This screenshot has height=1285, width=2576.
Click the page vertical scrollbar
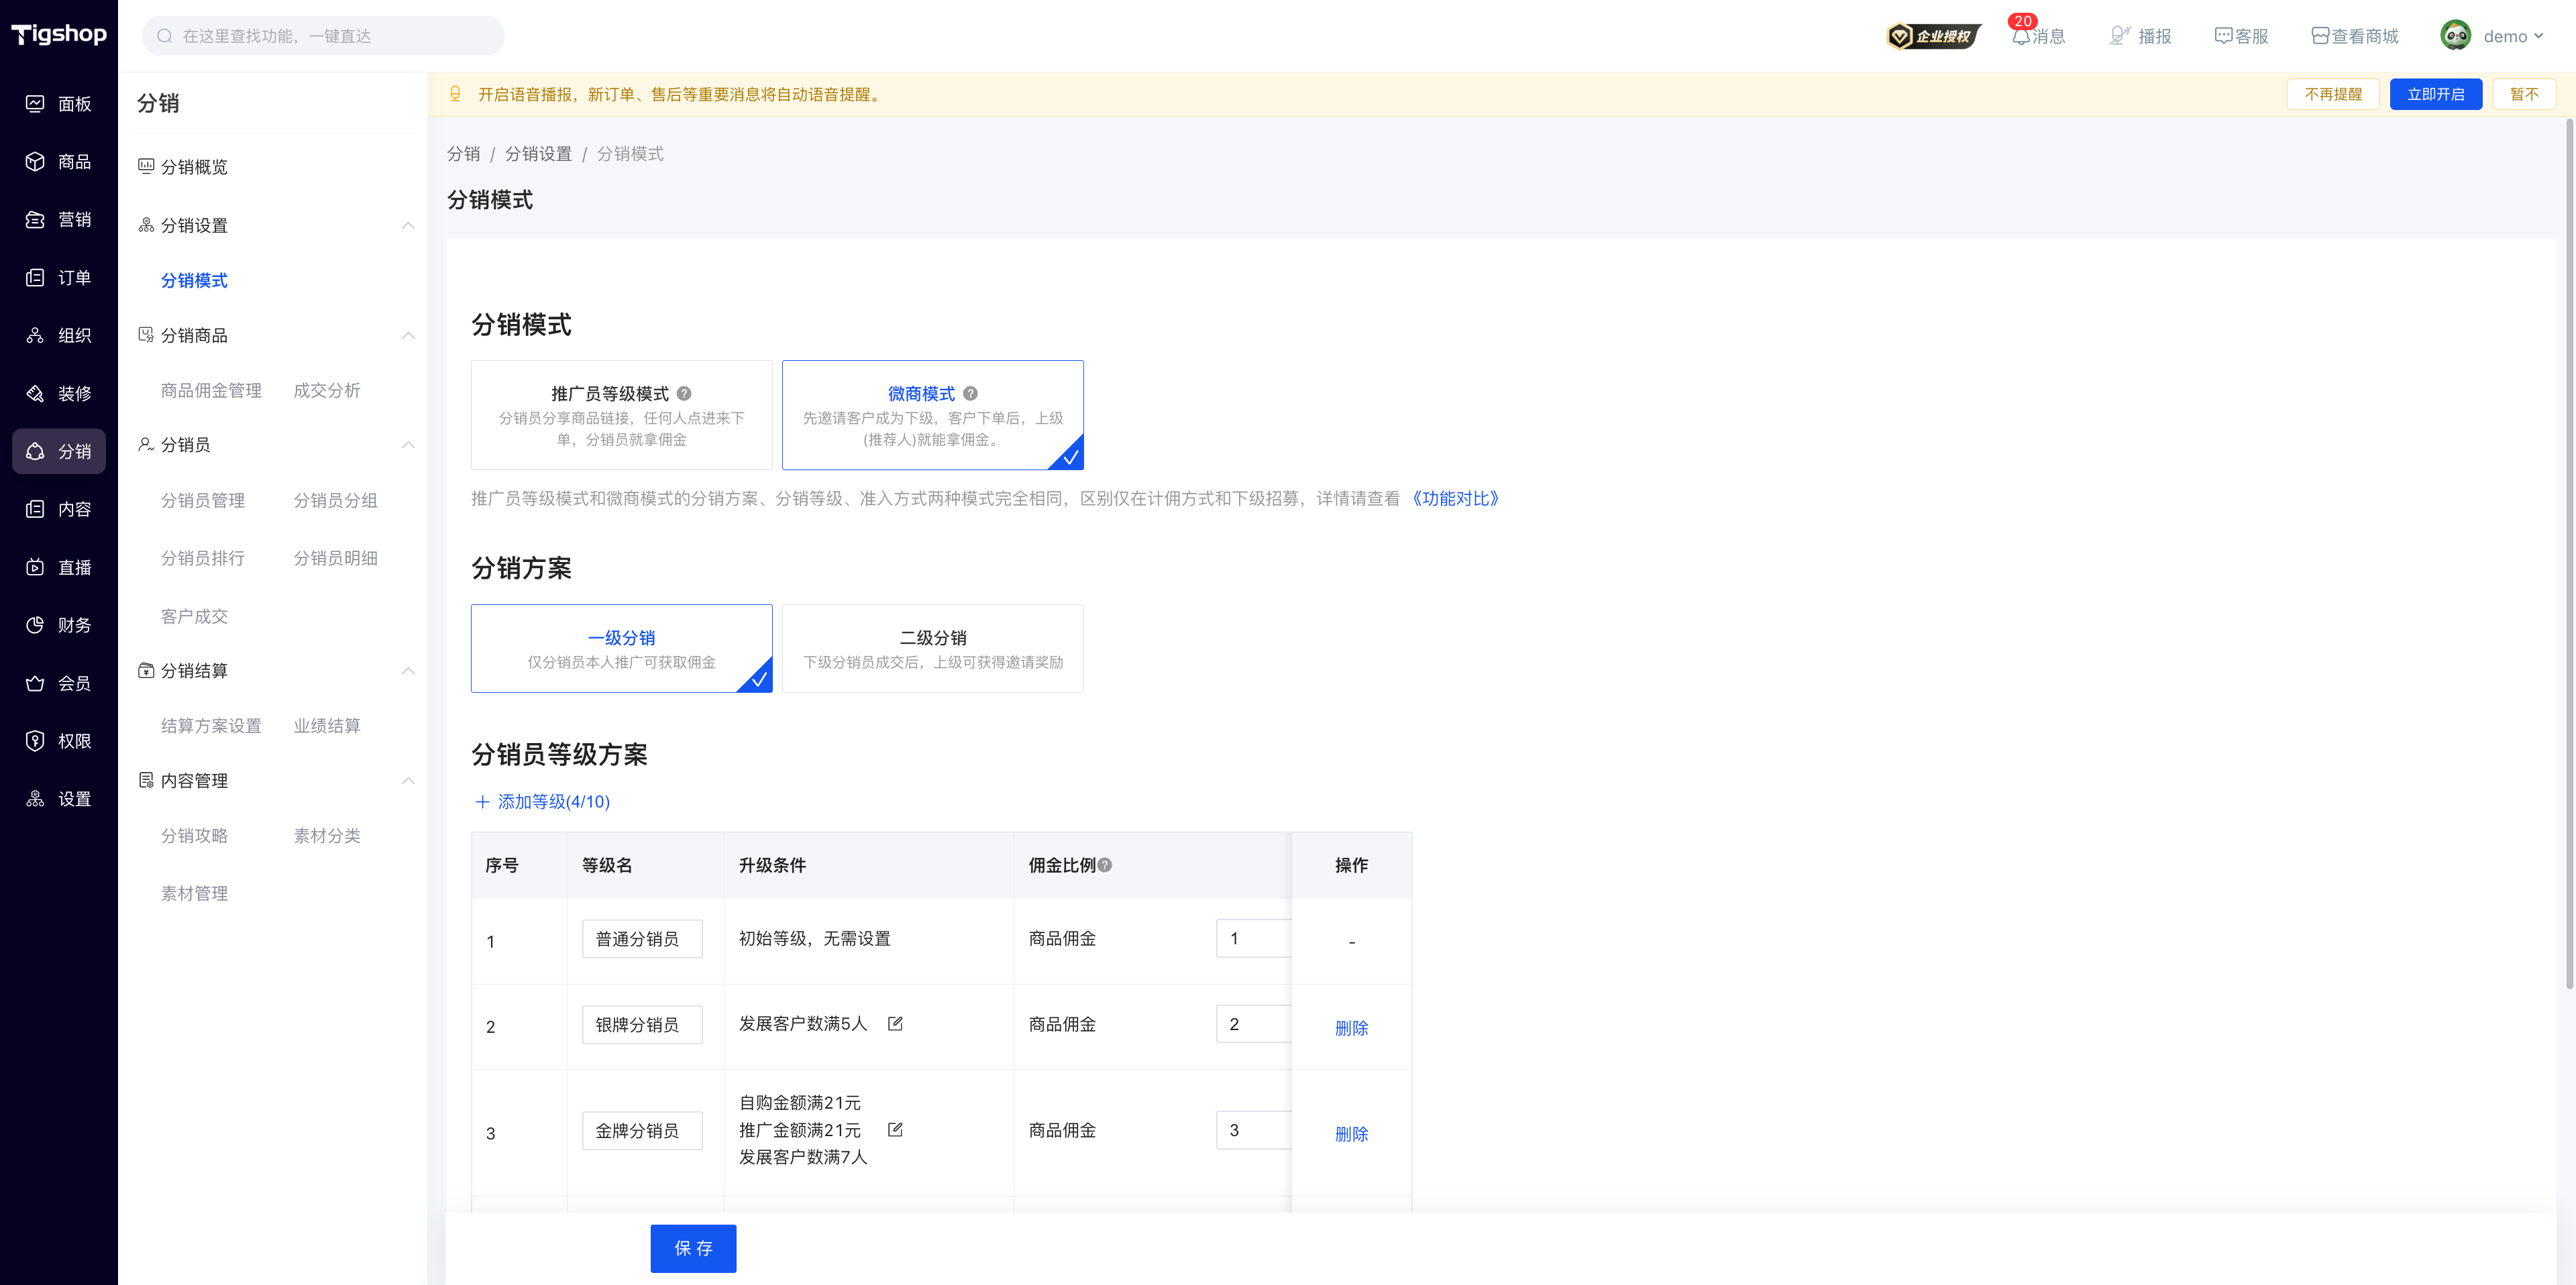2569,555
